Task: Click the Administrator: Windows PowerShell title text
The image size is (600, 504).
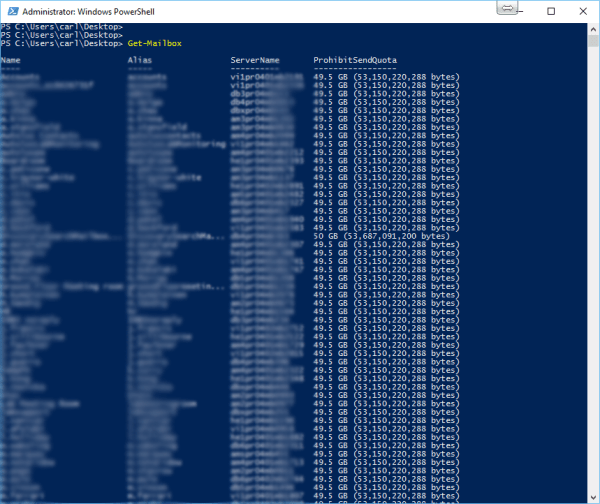Action: (x=77, y=10)
